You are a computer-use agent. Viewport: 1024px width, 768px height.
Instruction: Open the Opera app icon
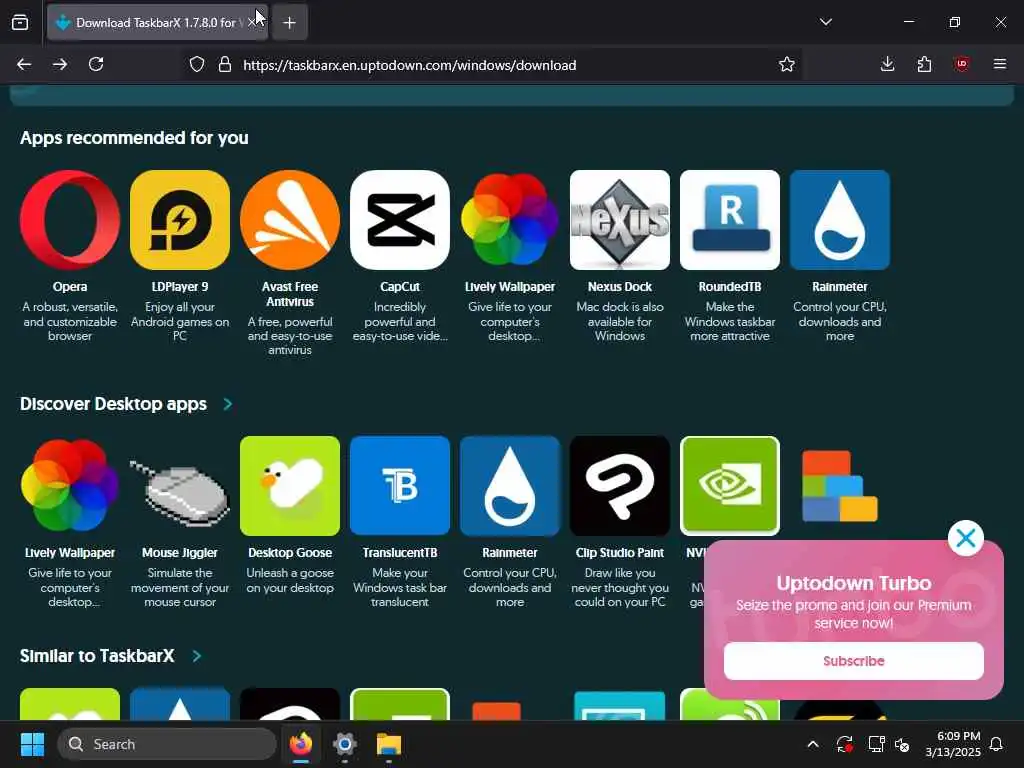[70, 220]
